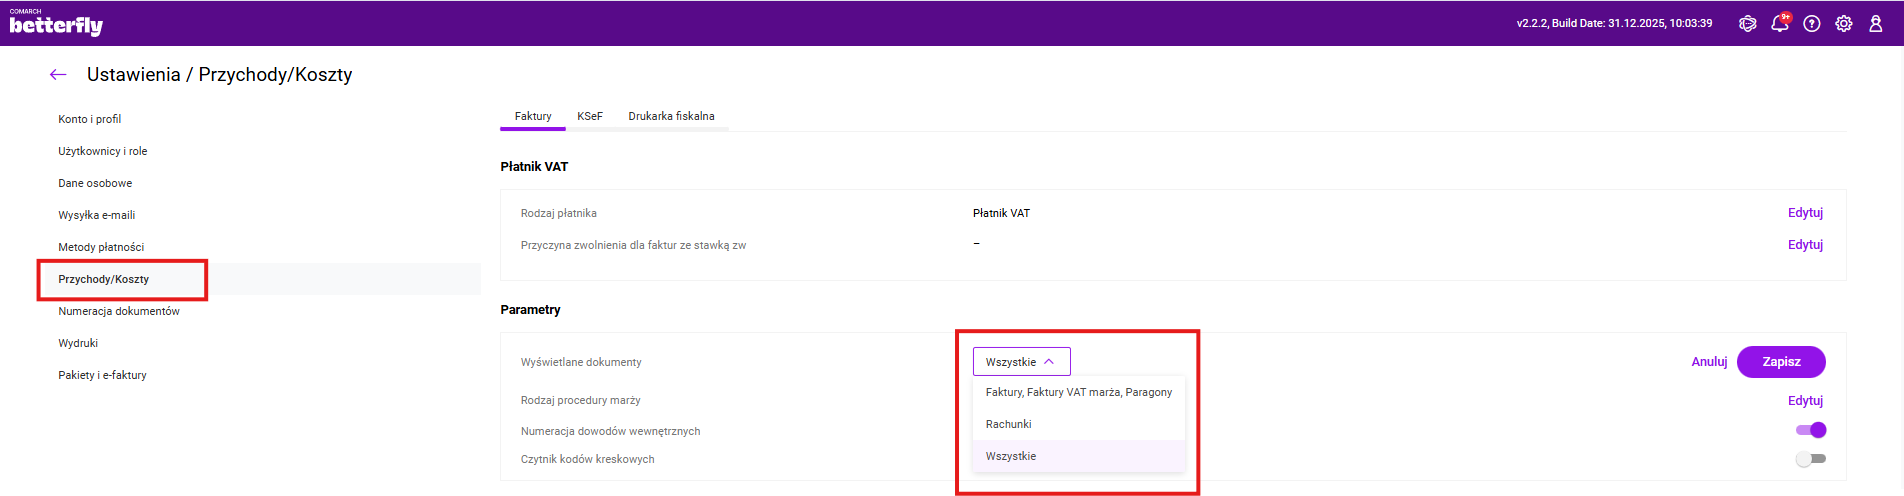
Task: Switch to the Drukarka fiskalna tab
Action: 671,116
